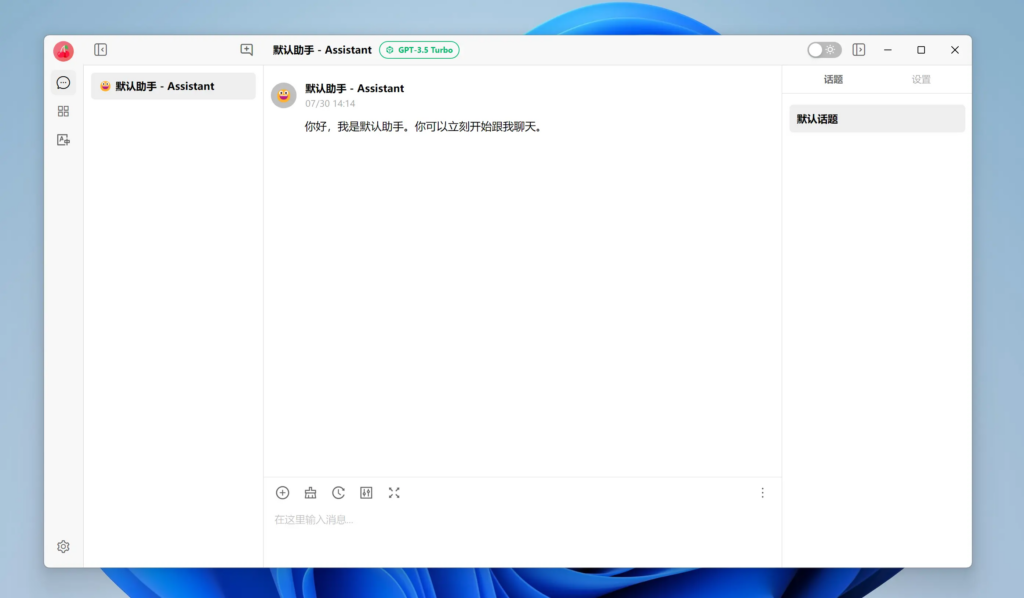Collapse the left assistants panel
Viewport: 1024px width, 598px height.
(x=100, y=50)
